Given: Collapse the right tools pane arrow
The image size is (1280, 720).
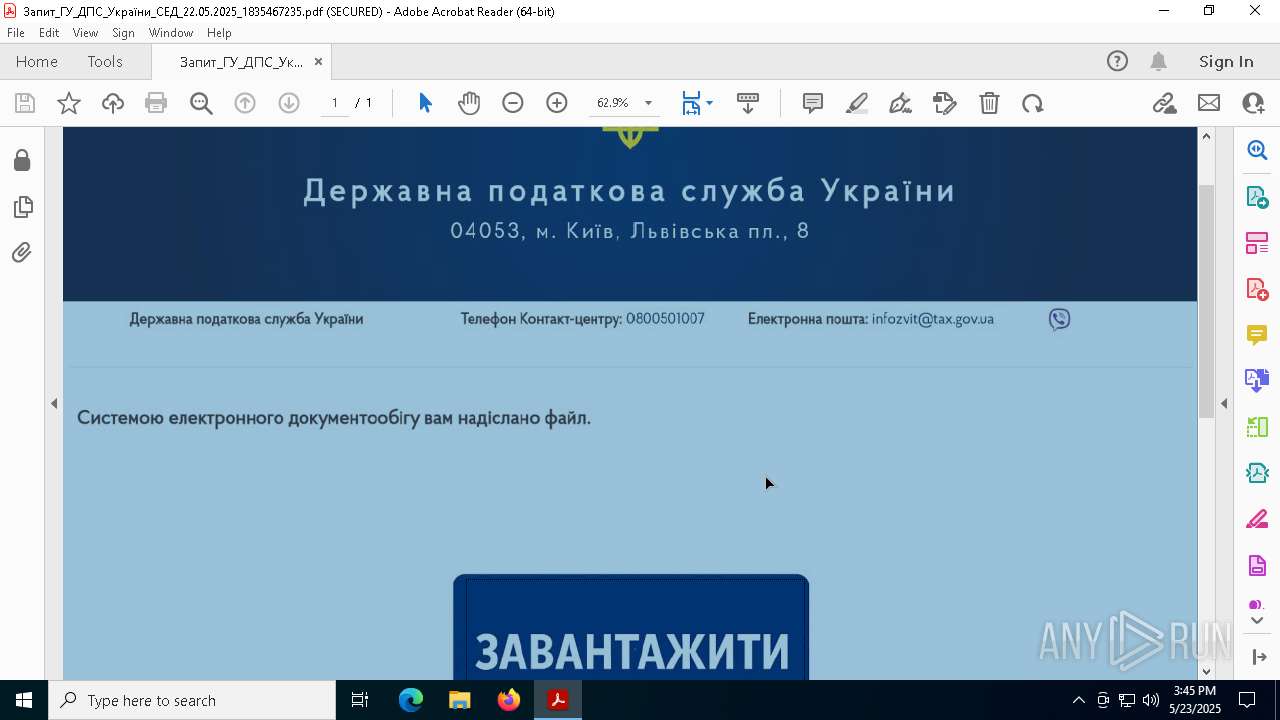Looking at the screenshot, I should tap(1258, 657).
